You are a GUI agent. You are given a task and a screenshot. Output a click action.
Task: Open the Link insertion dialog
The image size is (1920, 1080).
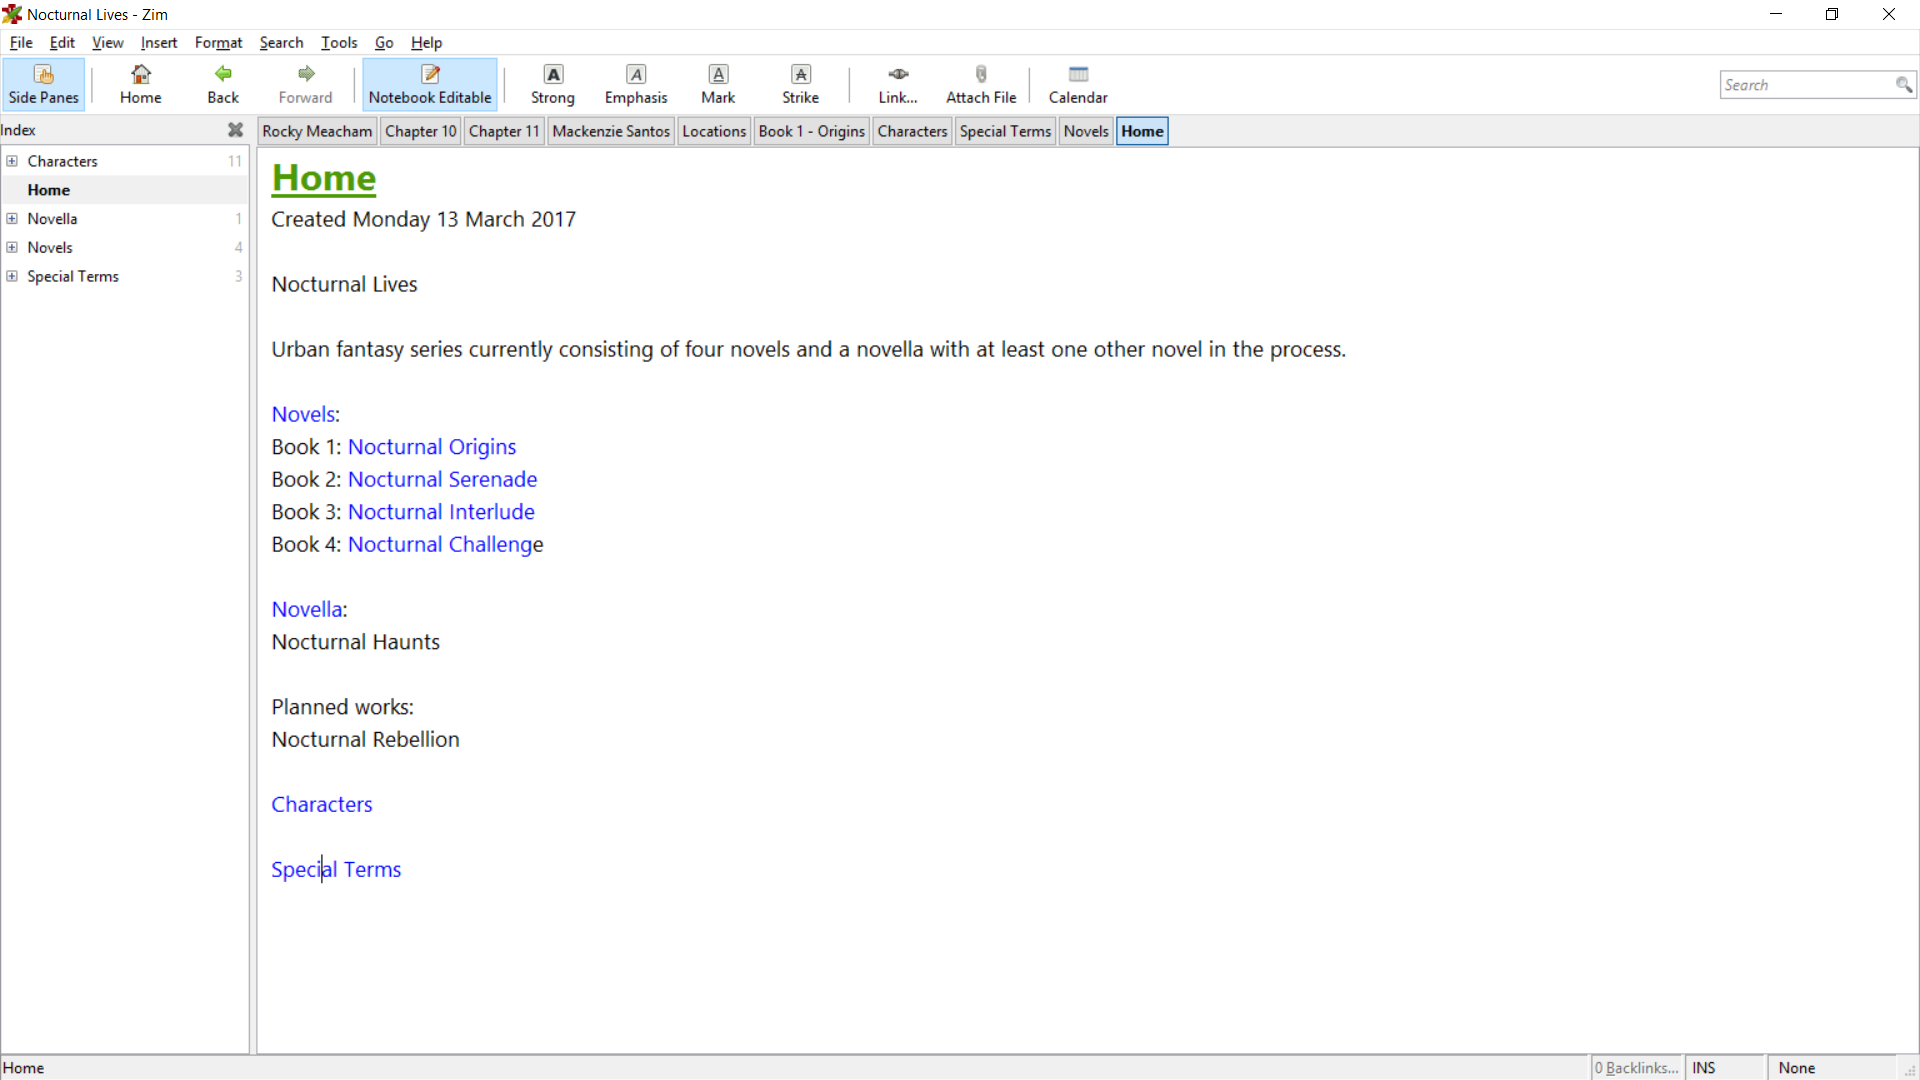898,84
